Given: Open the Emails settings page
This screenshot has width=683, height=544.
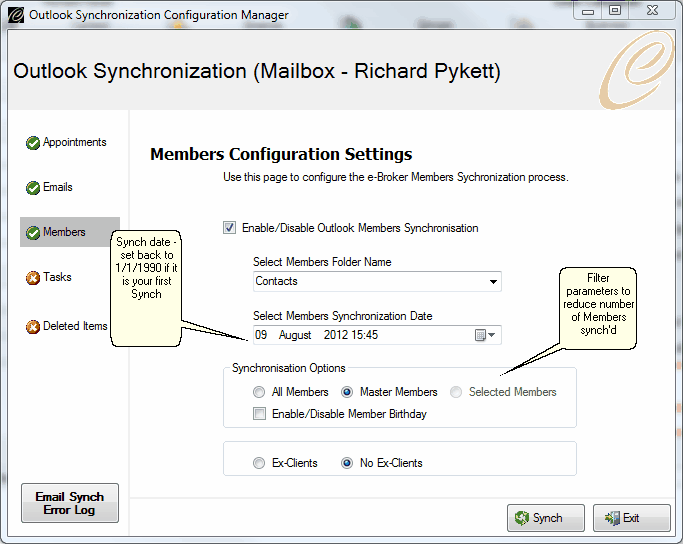Looking at the screenshot, I should click(x=57, y=187).
